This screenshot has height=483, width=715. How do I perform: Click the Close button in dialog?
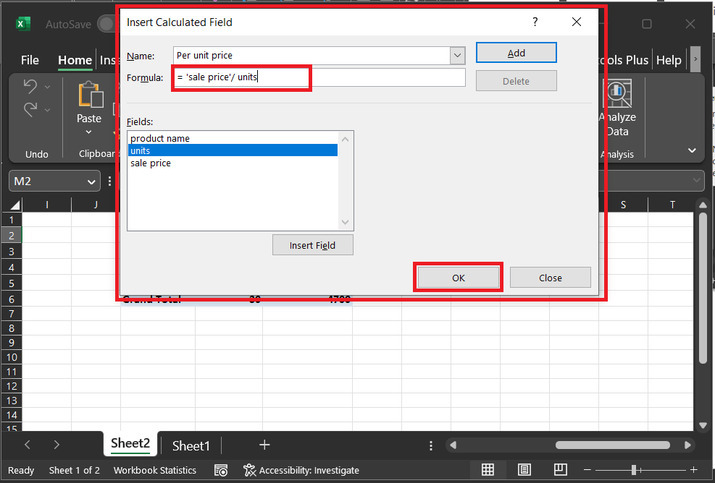click(550, 278)
